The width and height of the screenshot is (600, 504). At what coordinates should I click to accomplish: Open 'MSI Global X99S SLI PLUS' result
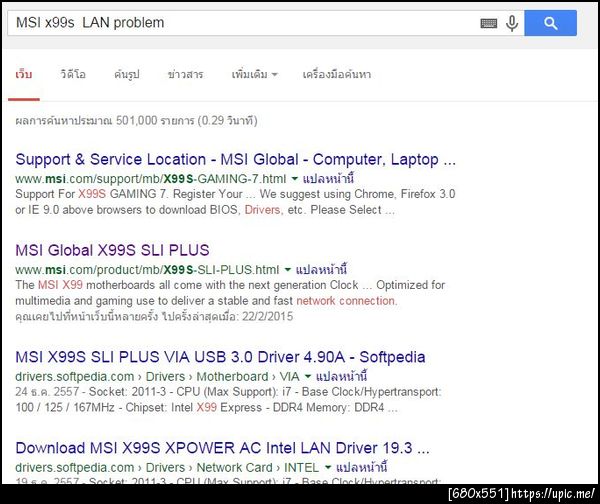tap(112, 250)
